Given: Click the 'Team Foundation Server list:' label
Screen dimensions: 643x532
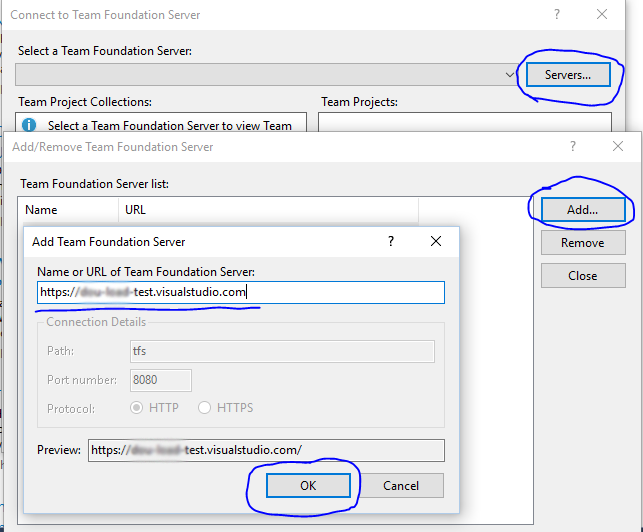Looking at the screenshot, I should (94, 184).
